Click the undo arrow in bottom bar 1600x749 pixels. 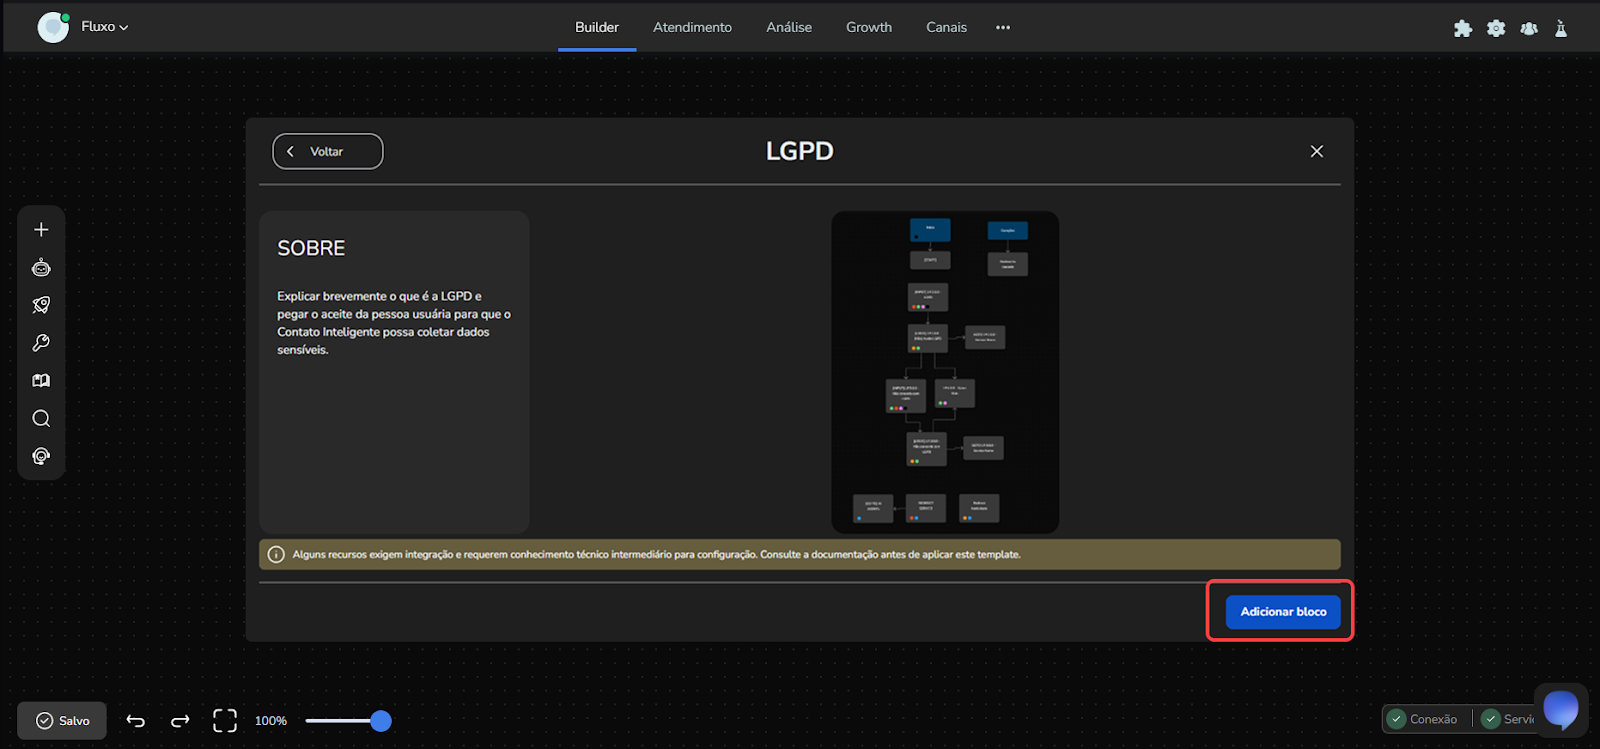[136, 721]
